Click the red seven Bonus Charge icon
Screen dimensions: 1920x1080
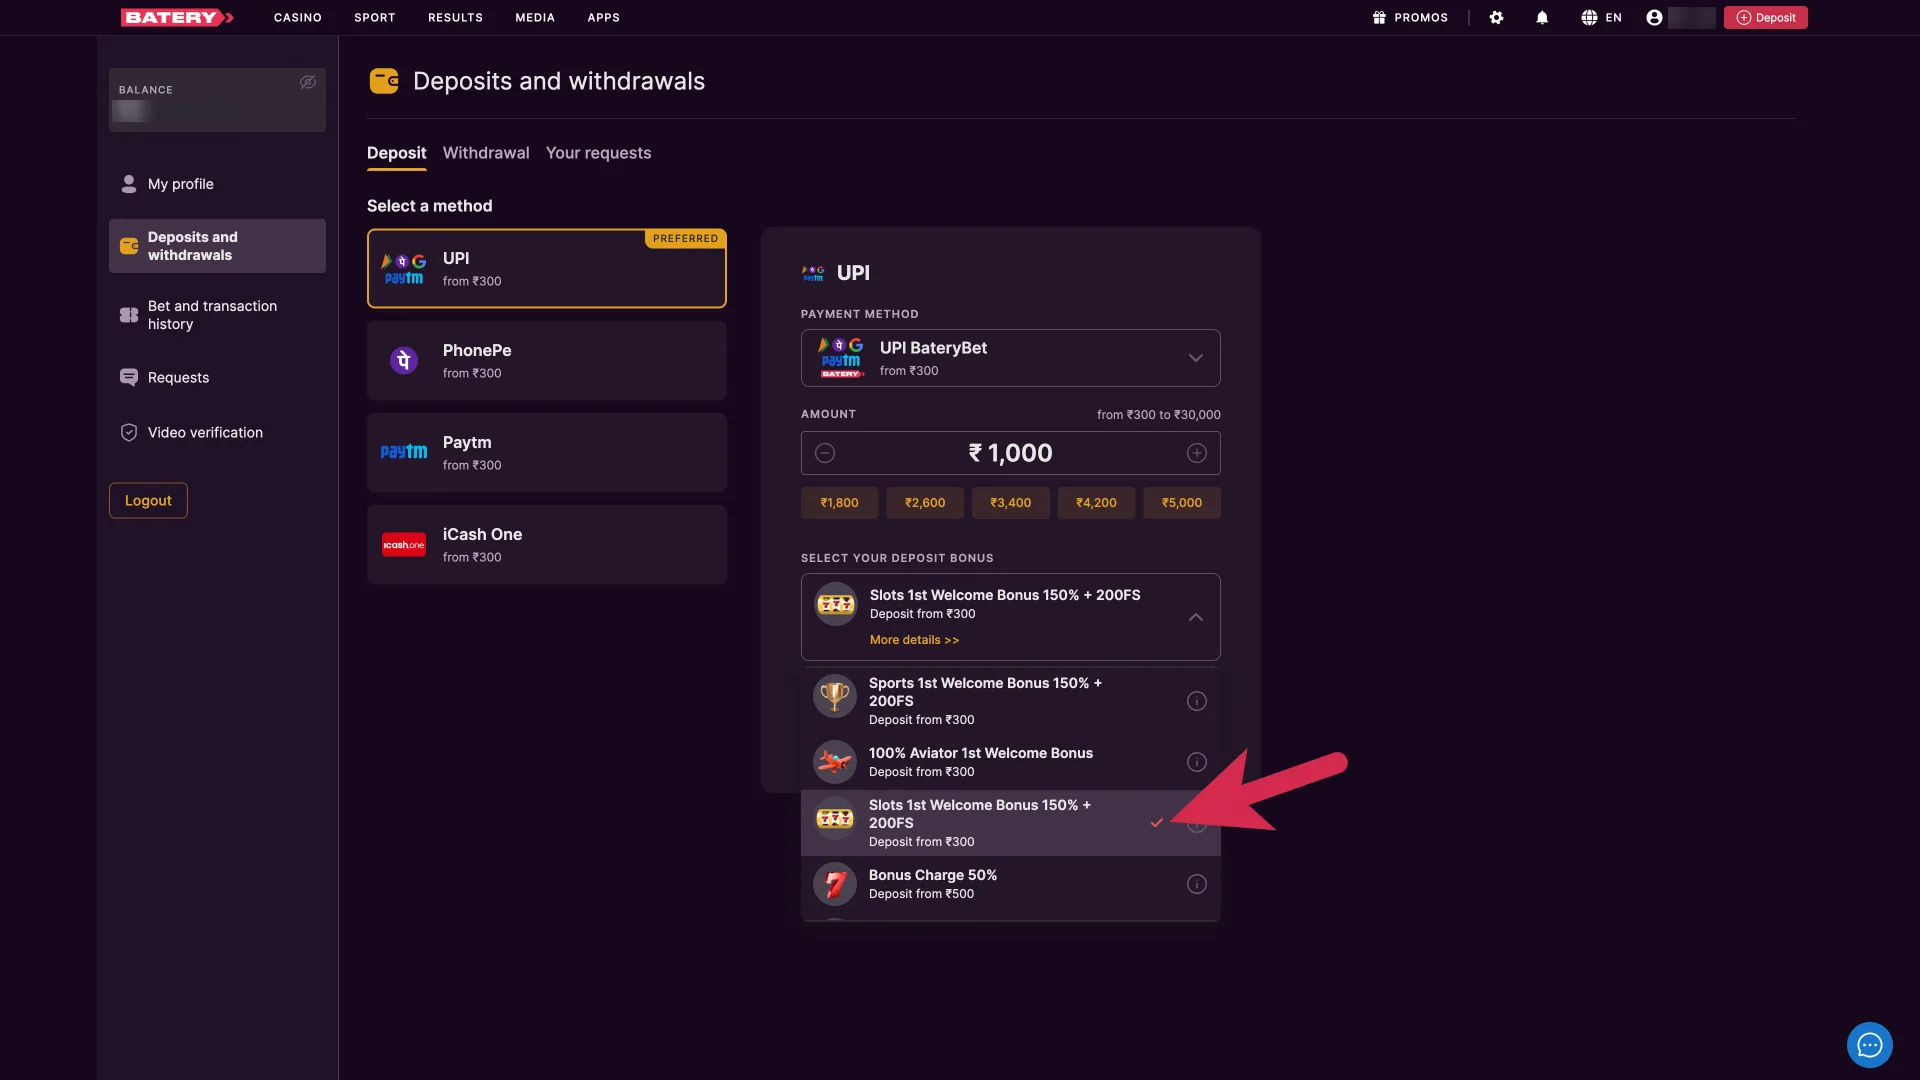834,884
